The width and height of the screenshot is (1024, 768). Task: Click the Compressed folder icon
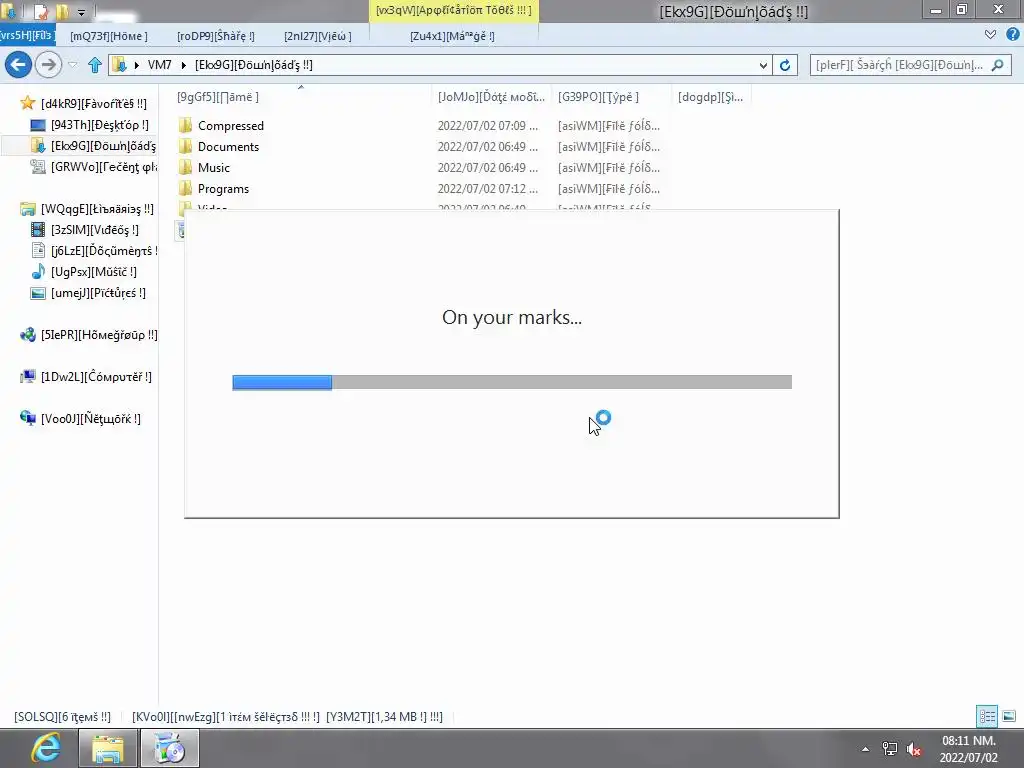[185, 125]
